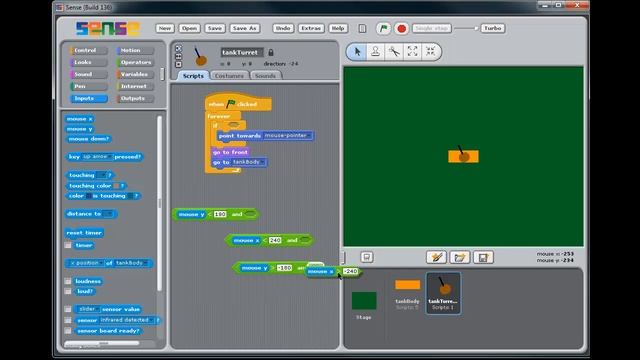Click the step speed slider
The height and width of the screenshot is (360, 640).
(466, 29)
